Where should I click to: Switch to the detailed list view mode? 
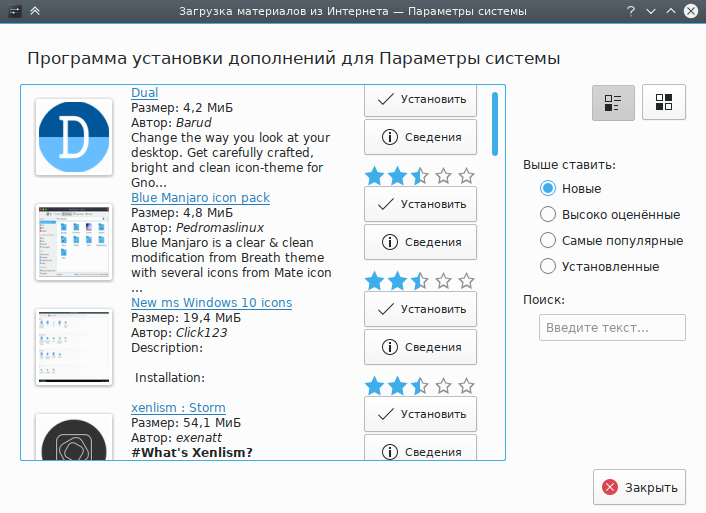click(x=613, y=102)
